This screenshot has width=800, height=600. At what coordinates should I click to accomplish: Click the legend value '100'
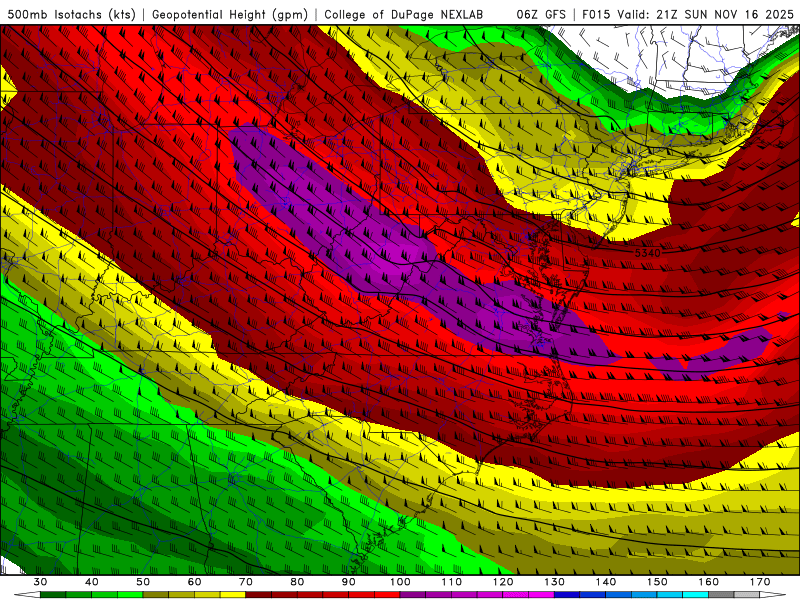(x=401, y=582)
